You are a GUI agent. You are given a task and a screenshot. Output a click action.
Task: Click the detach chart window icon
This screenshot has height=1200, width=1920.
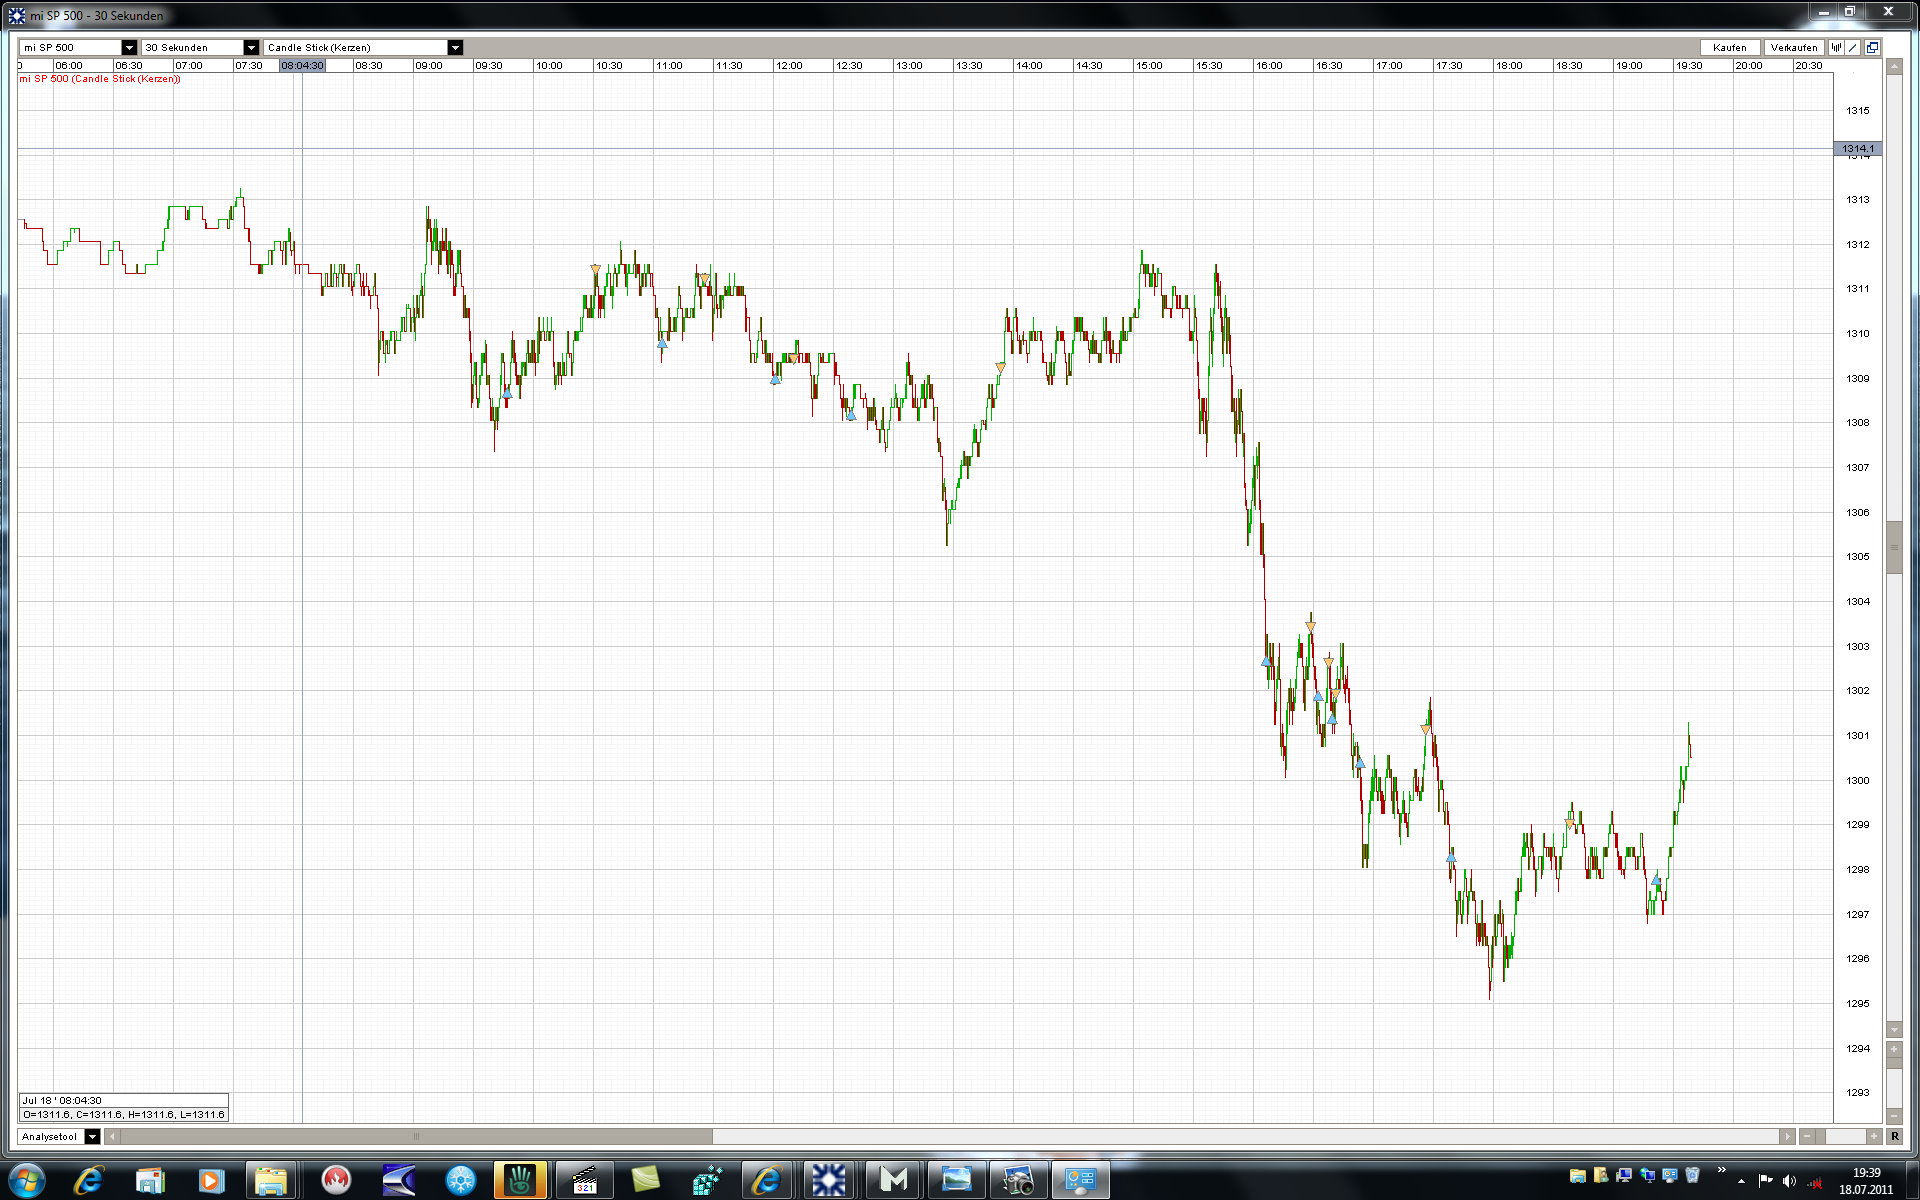tap(1872, 47)
